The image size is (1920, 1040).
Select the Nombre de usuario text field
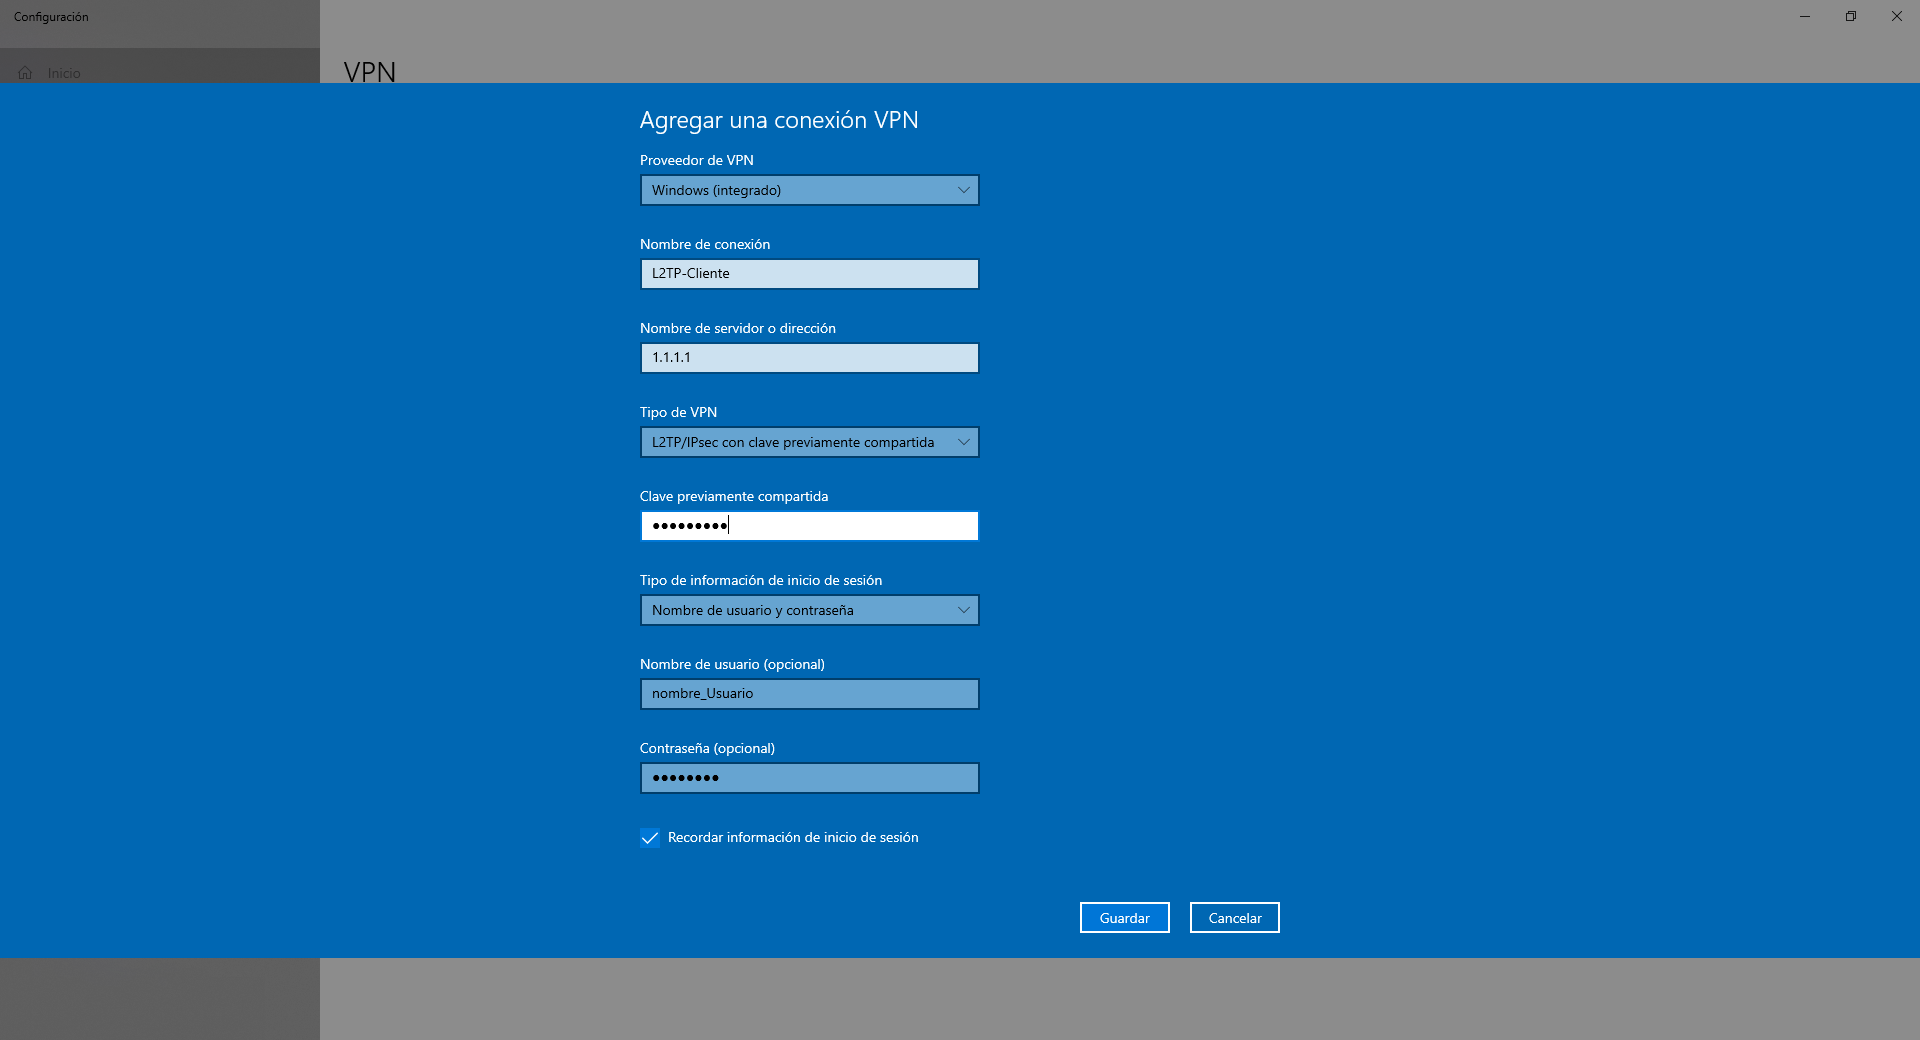(809, 694)
